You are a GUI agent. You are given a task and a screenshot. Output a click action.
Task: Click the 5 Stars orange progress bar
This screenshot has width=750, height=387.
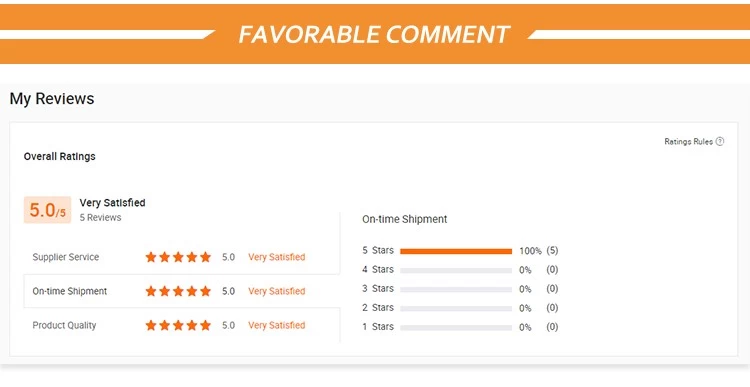456,251
